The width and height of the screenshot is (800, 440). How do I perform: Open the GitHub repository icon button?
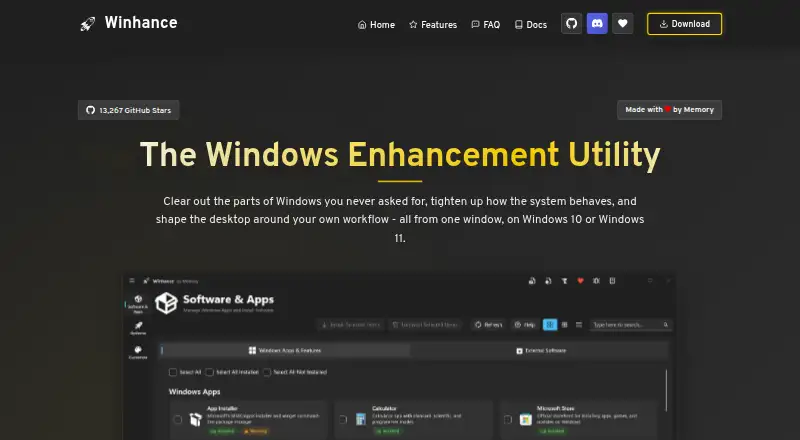click(571, 23)
